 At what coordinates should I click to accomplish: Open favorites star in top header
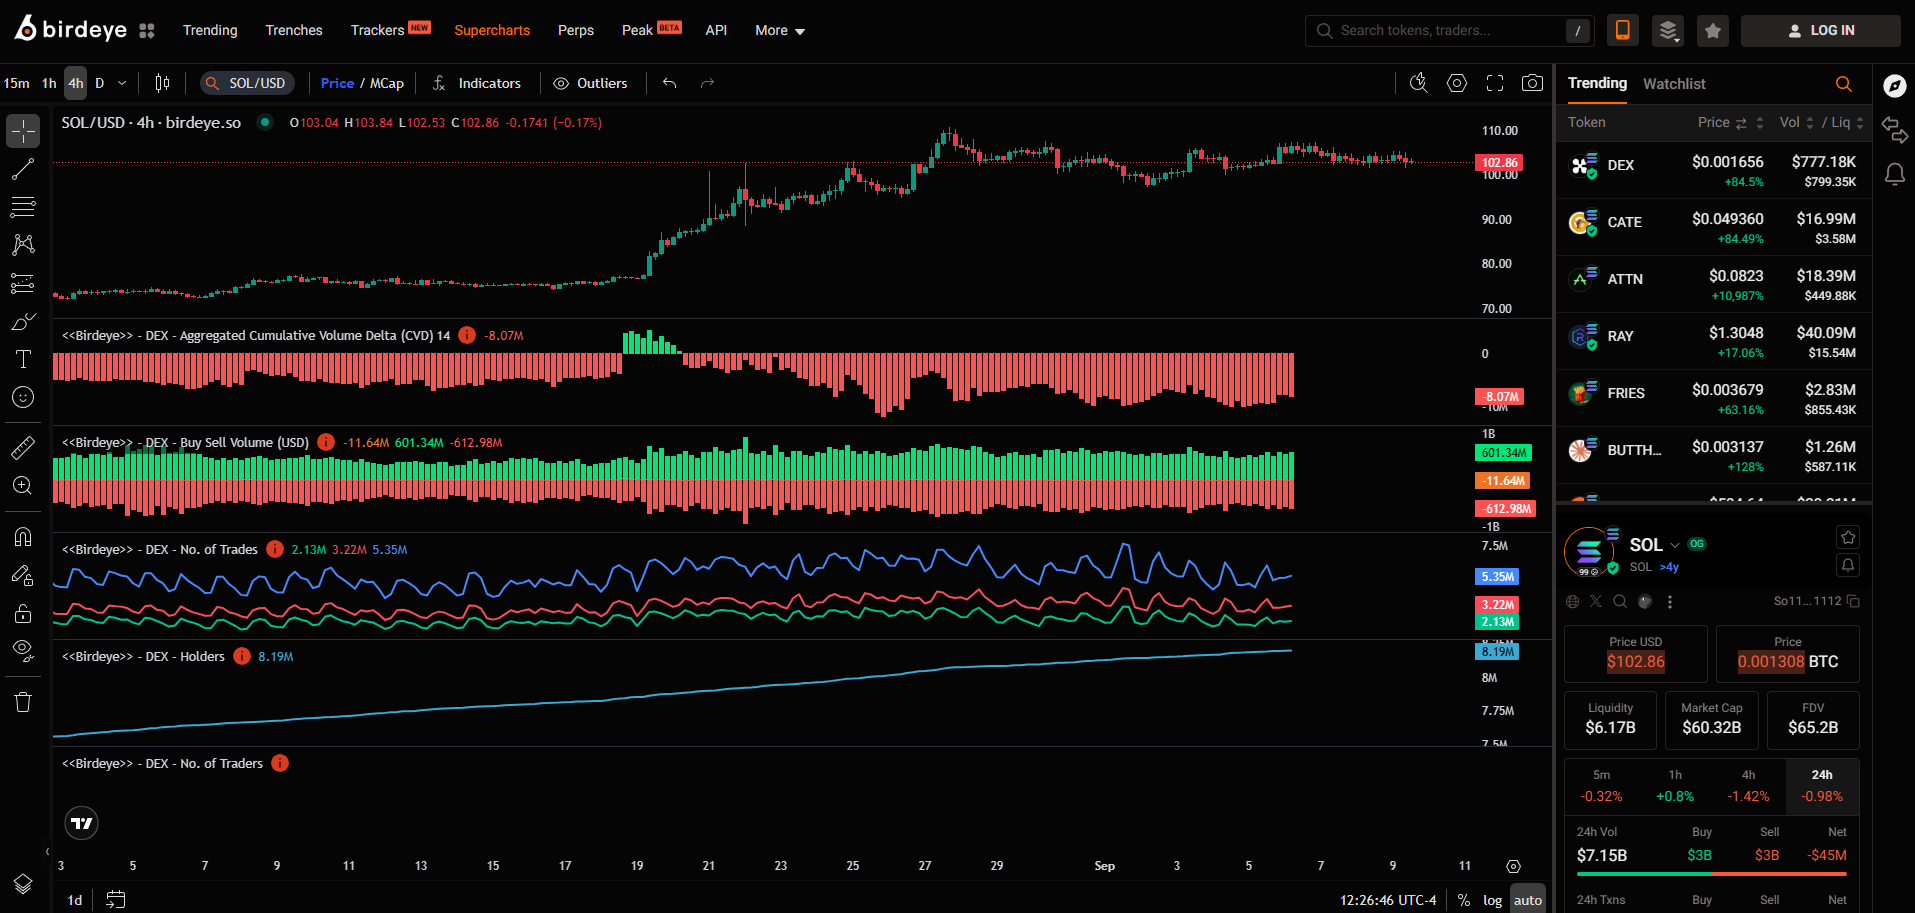click(1713, 31)
